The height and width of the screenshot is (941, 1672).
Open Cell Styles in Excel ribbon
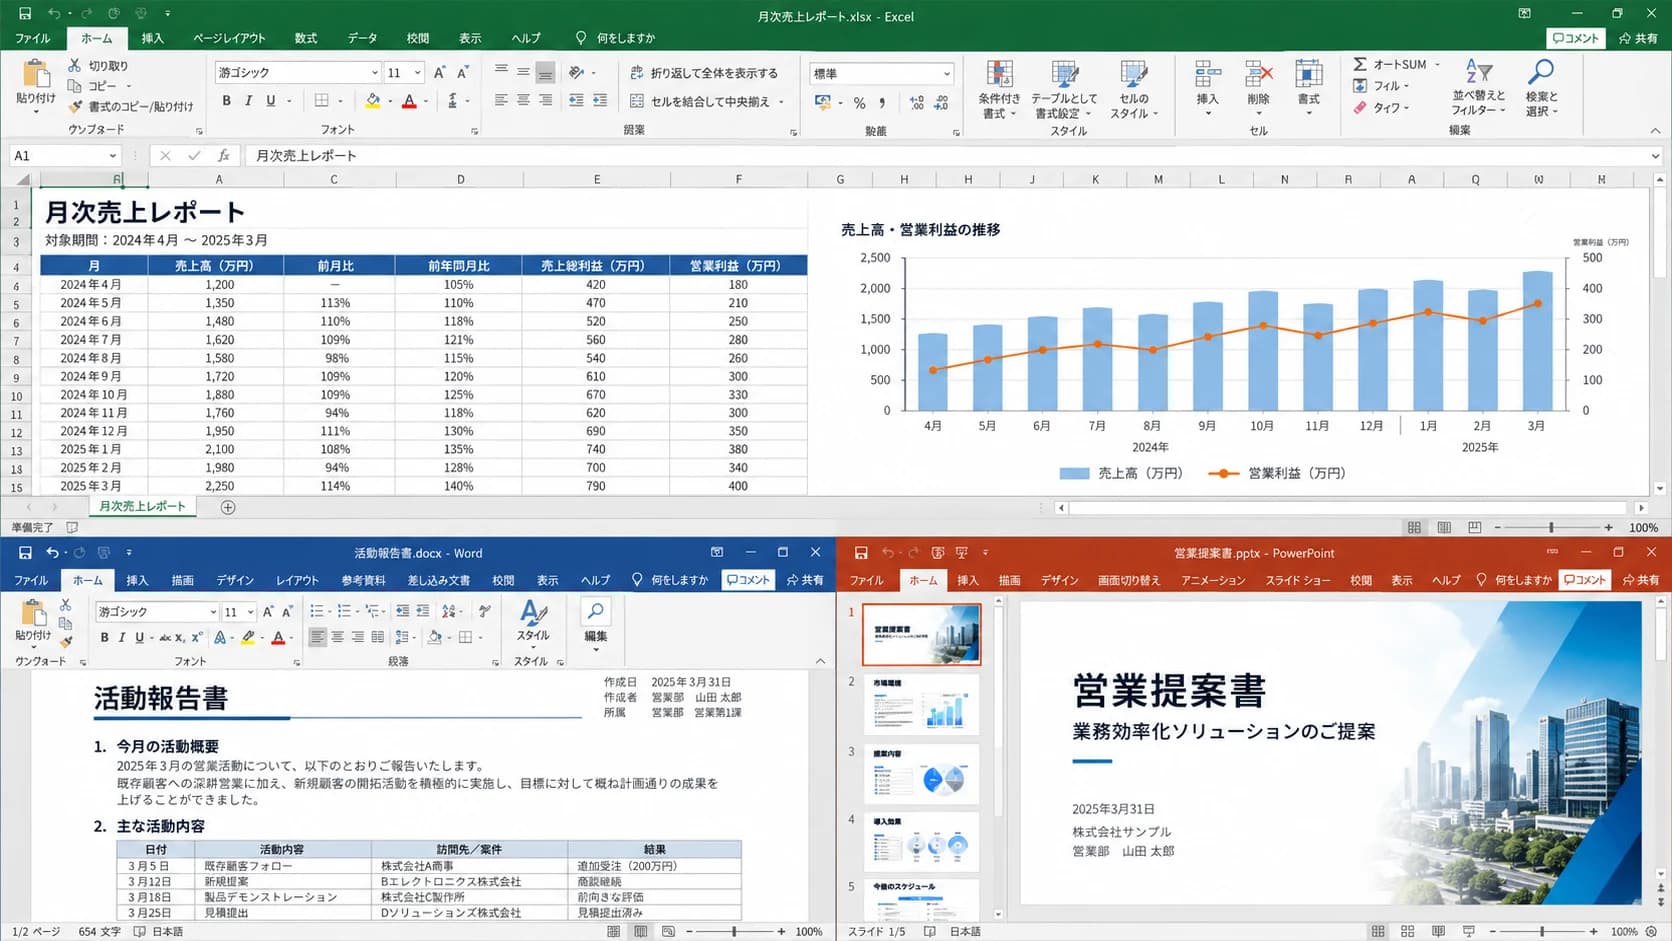pyautogui.click(x=1134, y=90)
